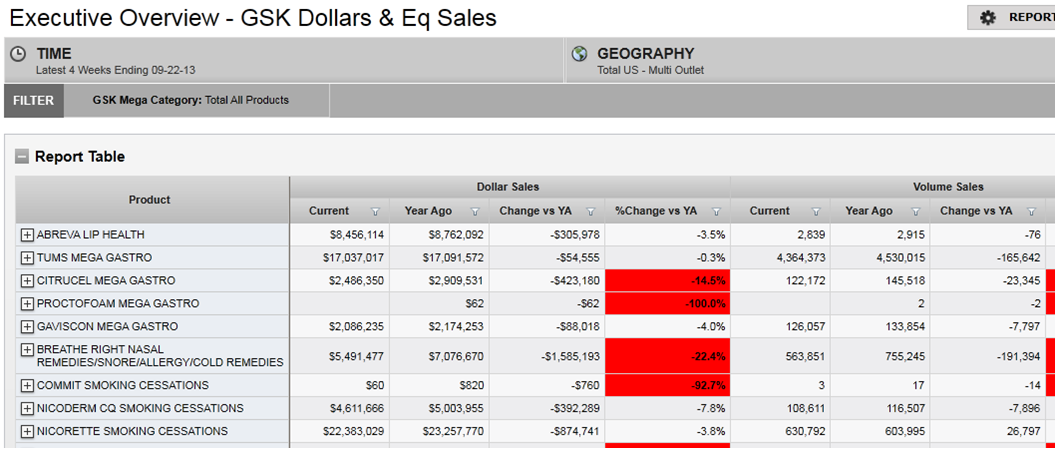Click the clock icon beside TIME
1056x449 pixels.
coord(18,54)
